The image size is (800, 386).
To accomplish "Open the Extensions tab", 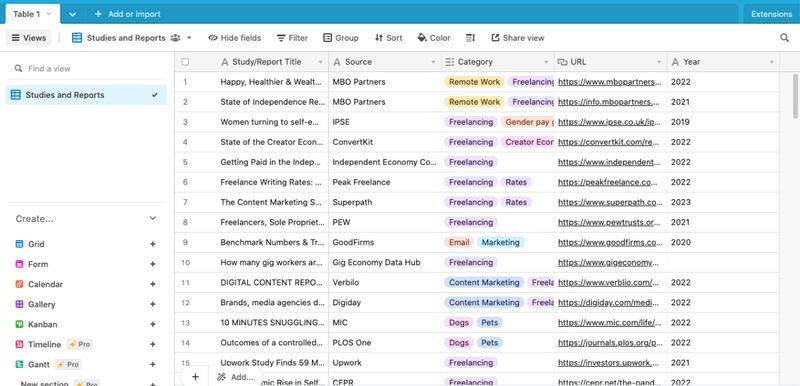I will tap(771, 14).
